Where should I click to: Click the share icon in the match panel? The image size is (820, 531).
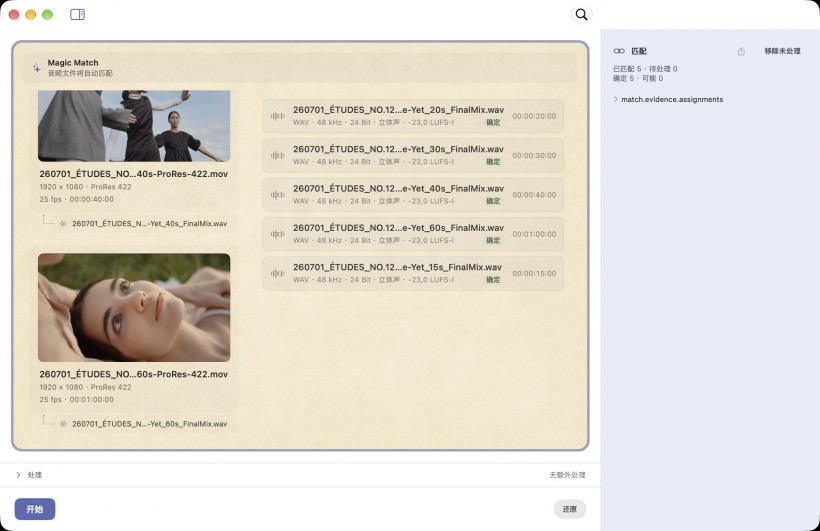pyautogui.click(x=741, y=51)
